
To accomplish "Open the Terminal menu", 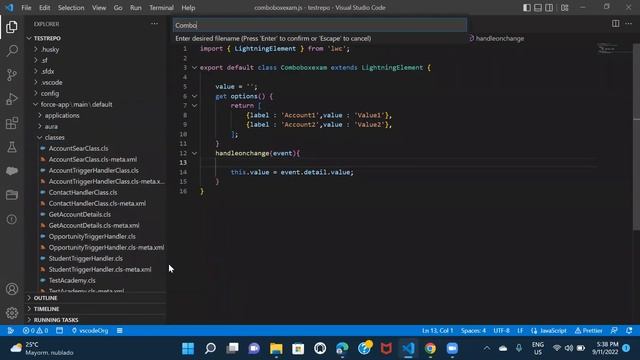I will coord(161,8).
